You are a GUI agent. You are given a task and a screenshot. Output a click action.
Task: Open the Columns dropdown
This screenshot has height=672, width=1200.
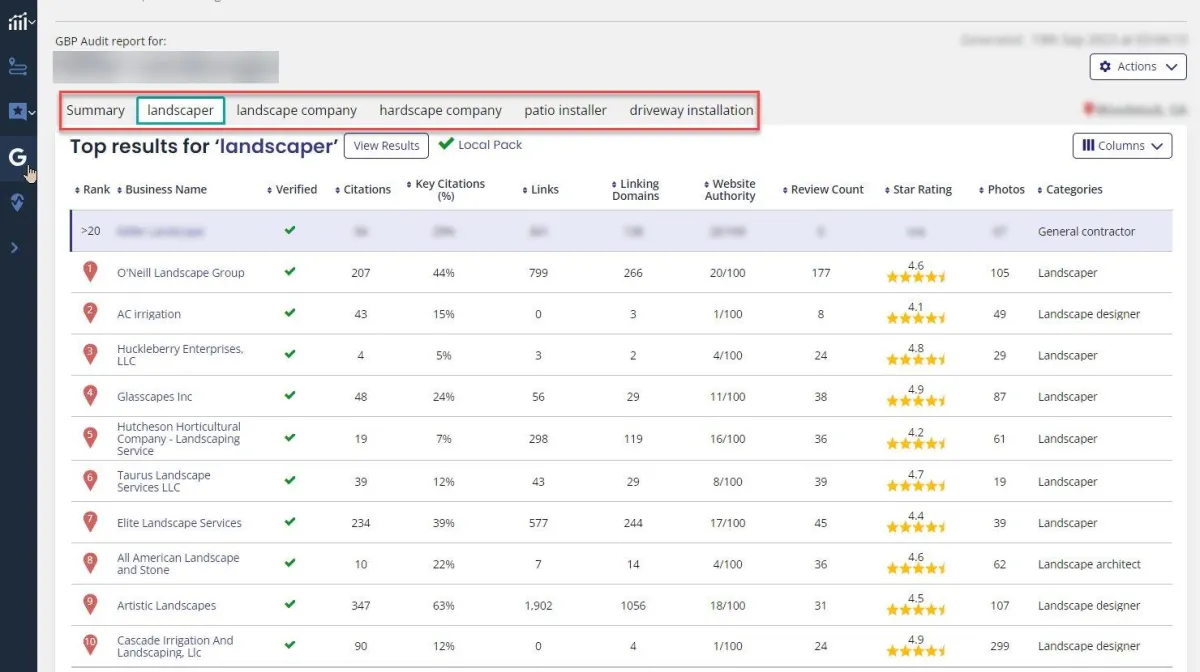[1121, 146]
